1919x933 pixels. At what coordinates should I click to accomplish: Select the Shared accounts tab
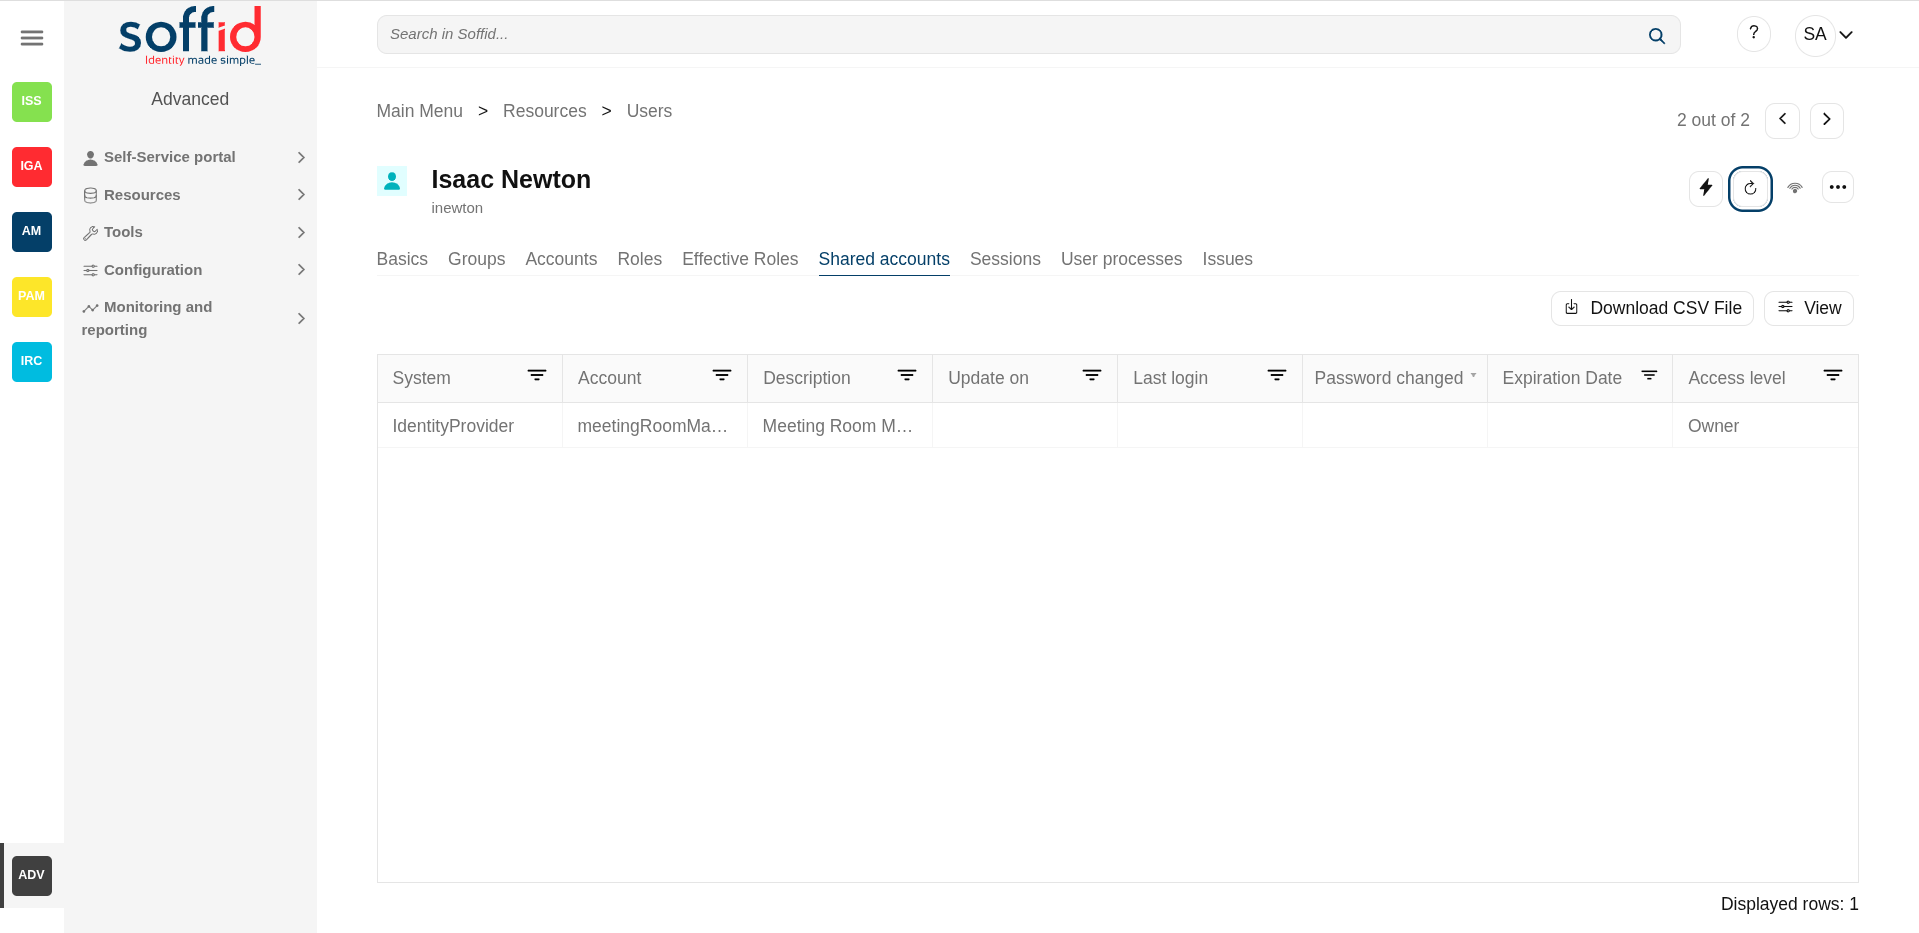coord(884,259)
